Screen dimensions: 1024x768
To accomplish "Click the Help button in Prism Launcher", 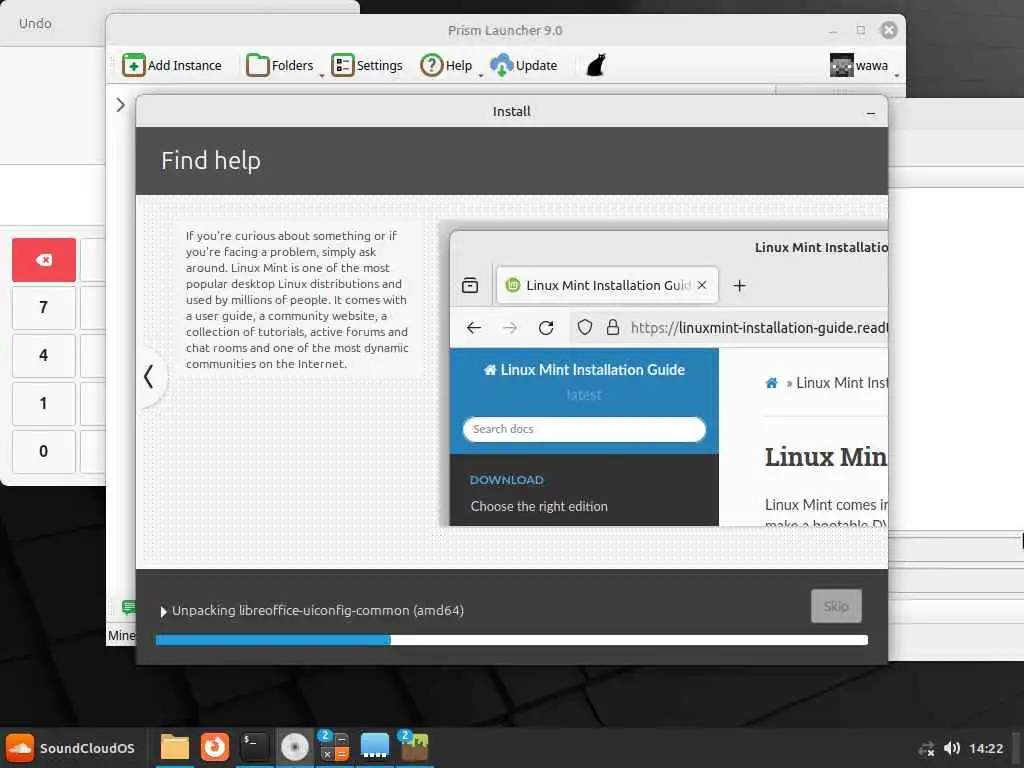I will point(446,65).
